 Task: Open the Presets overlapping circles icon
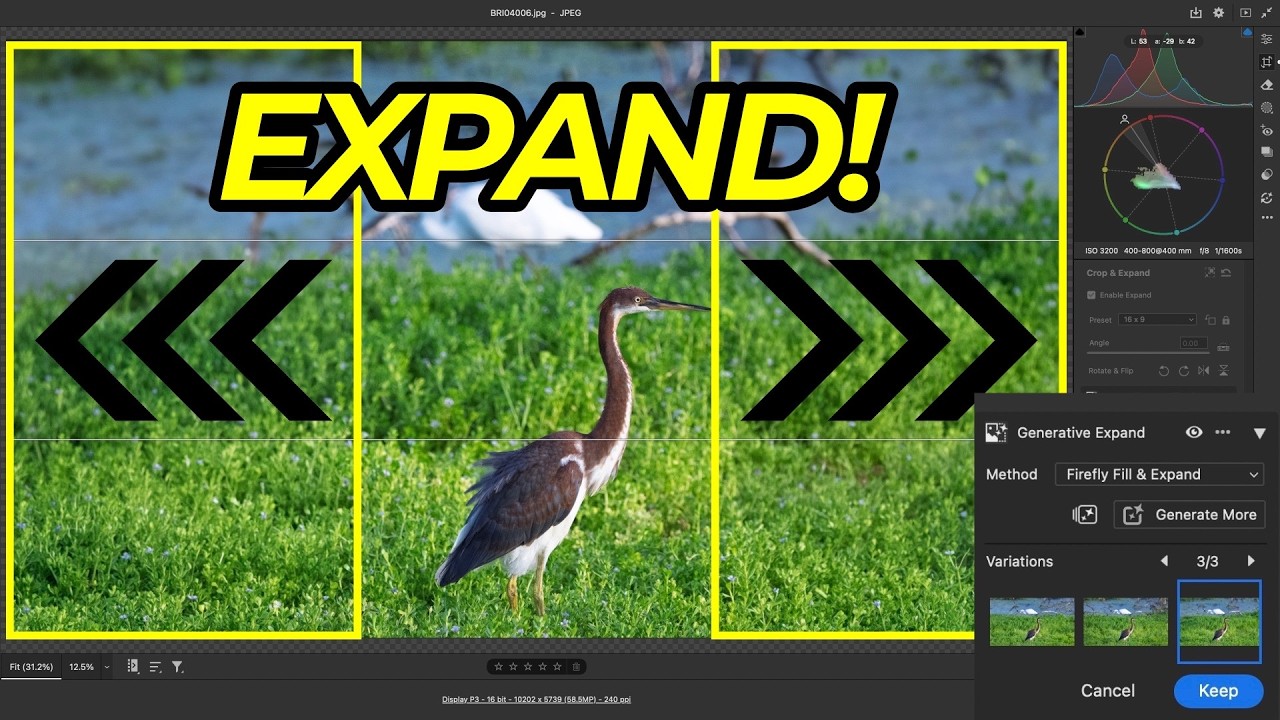(1267, 175)
